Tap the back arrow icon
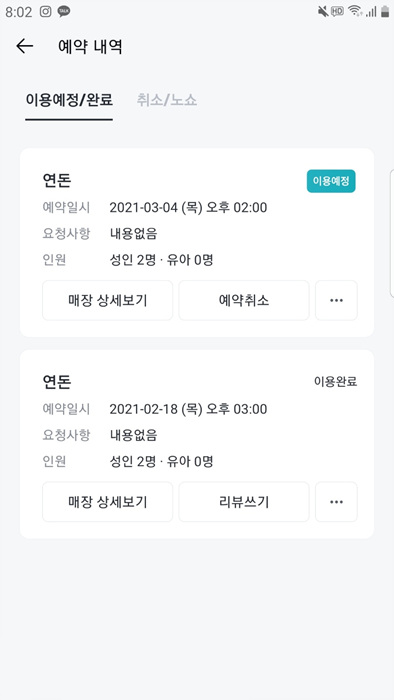The image size is (394, 700). 25,46
